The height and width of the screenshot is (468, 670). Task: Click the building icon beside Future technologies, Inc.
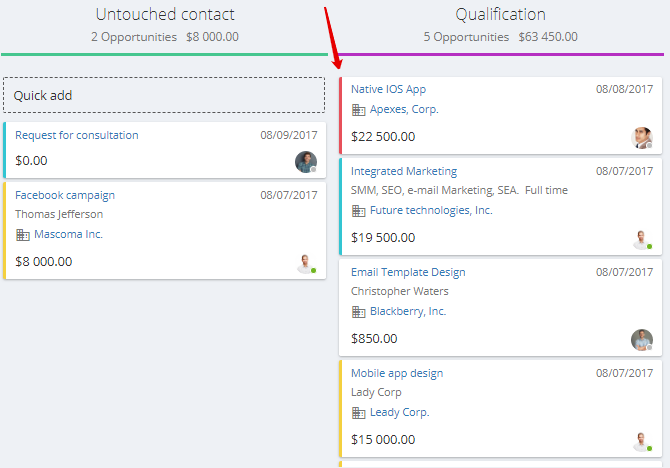coord(358,211)
